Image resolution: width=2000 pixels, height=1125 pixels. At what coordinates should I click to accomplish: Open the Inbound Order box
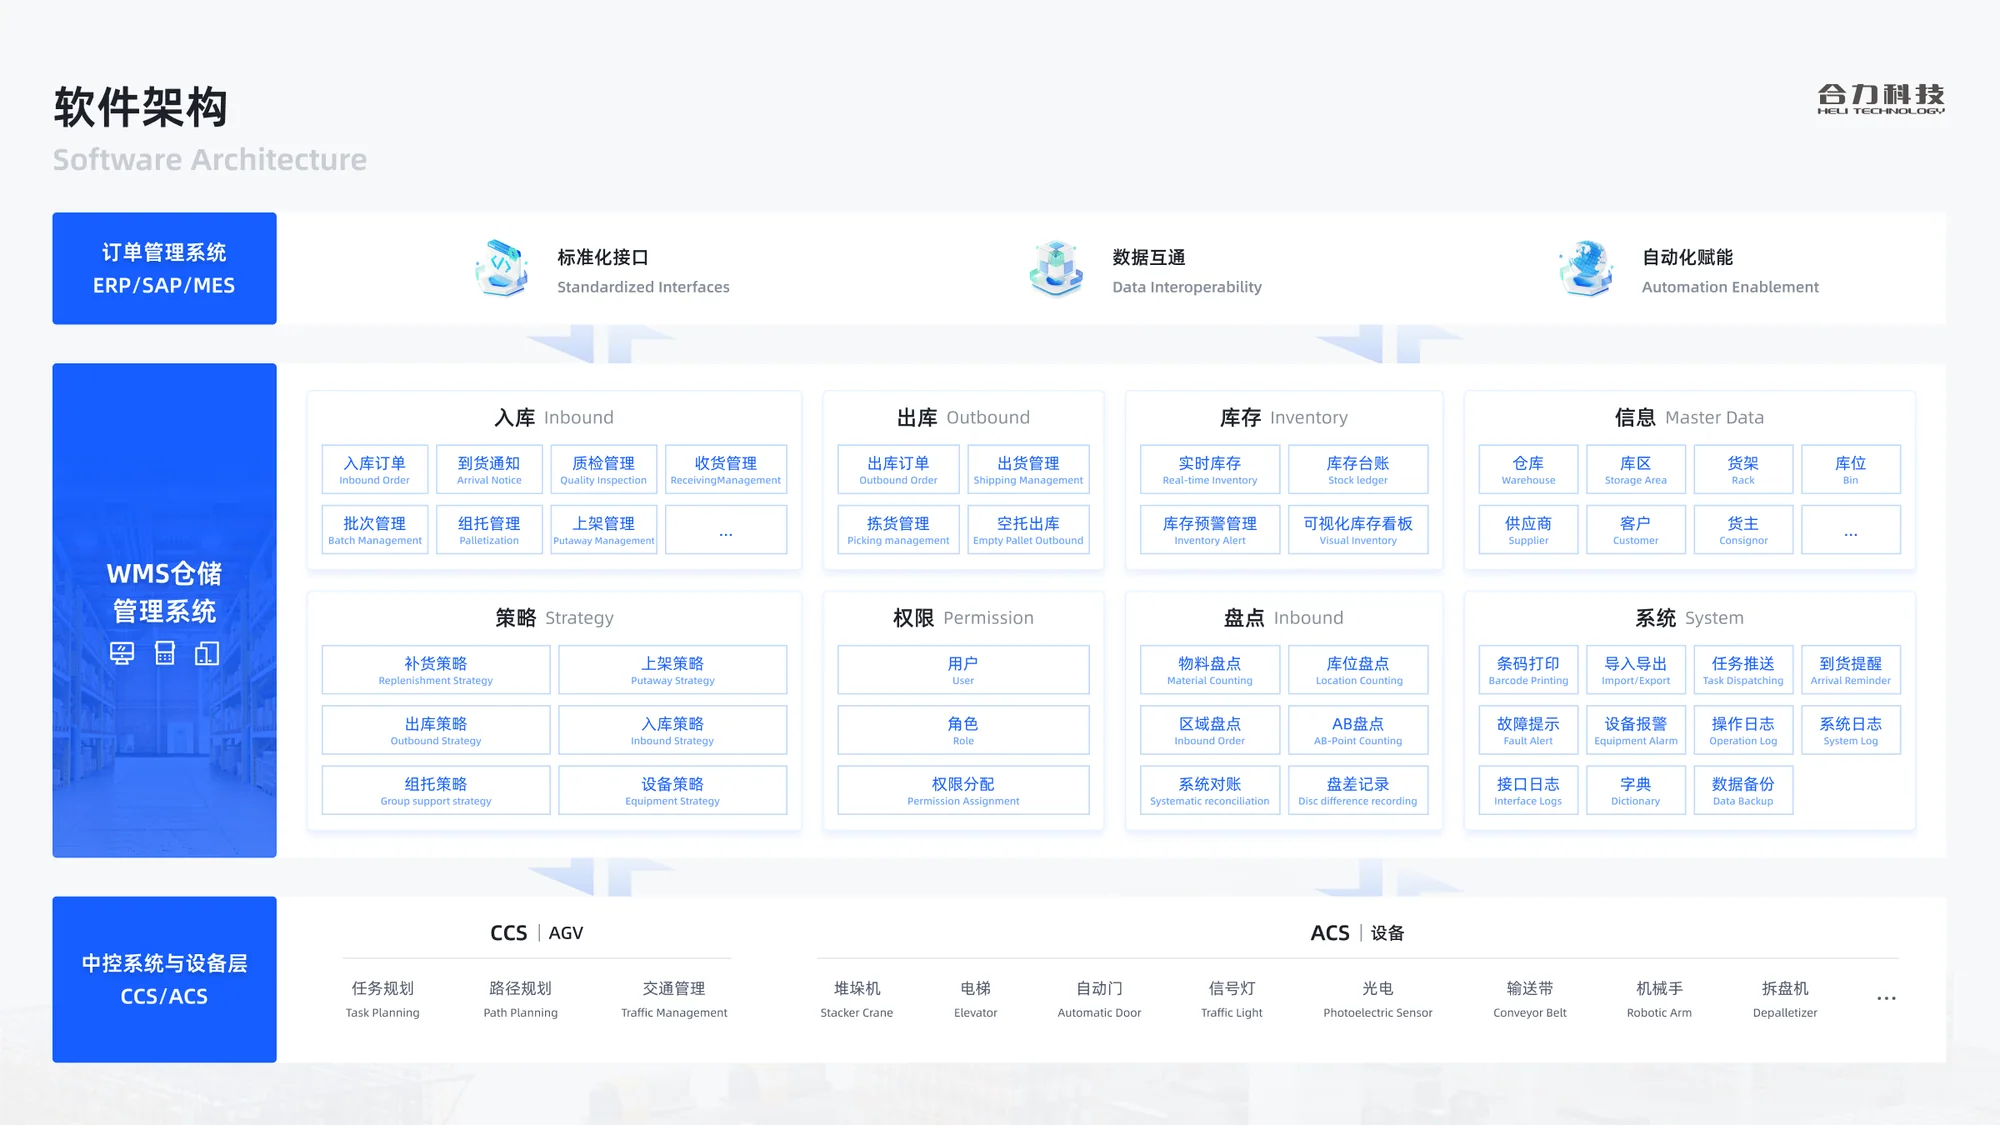pos(375,469)
